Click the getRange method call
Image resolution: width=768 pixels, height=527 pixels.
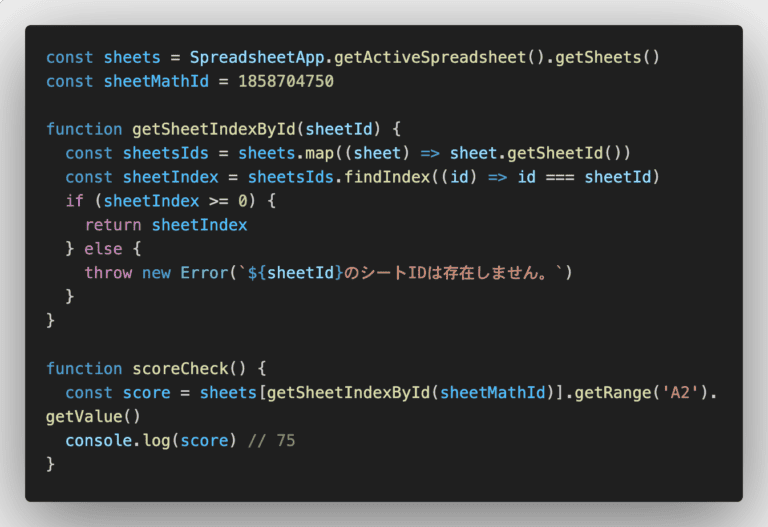point(612,393)
